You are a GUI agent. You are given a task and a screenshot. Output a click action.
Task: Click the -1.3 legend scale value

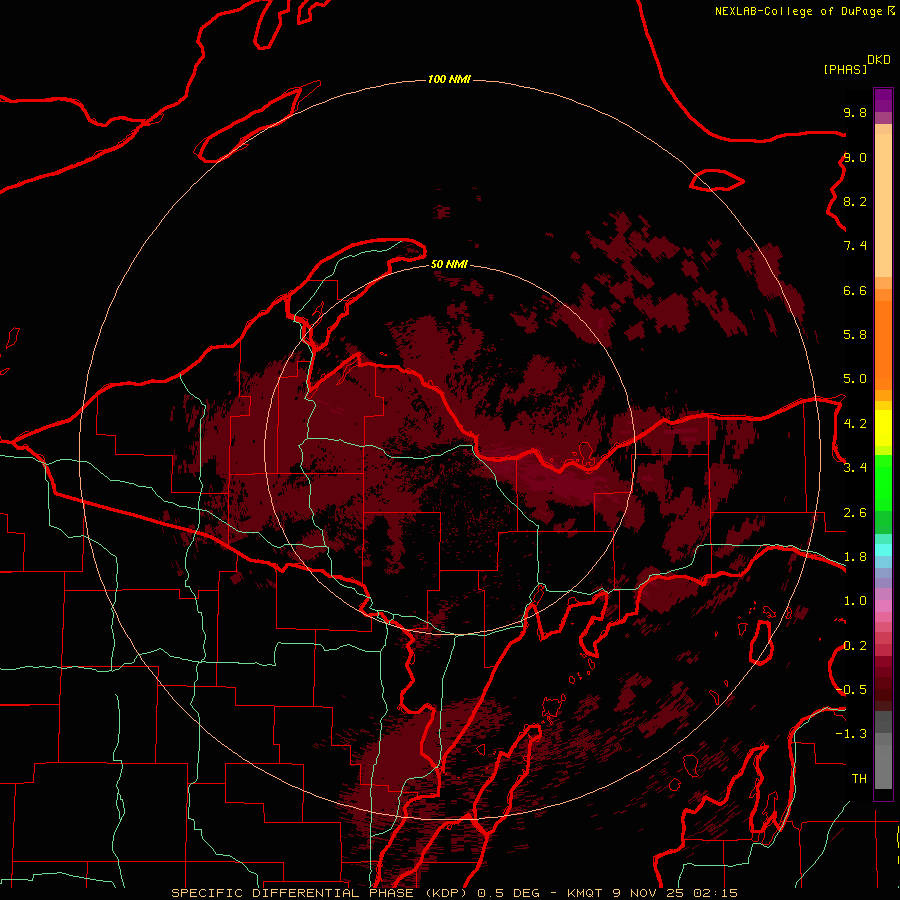click(851, 734)
